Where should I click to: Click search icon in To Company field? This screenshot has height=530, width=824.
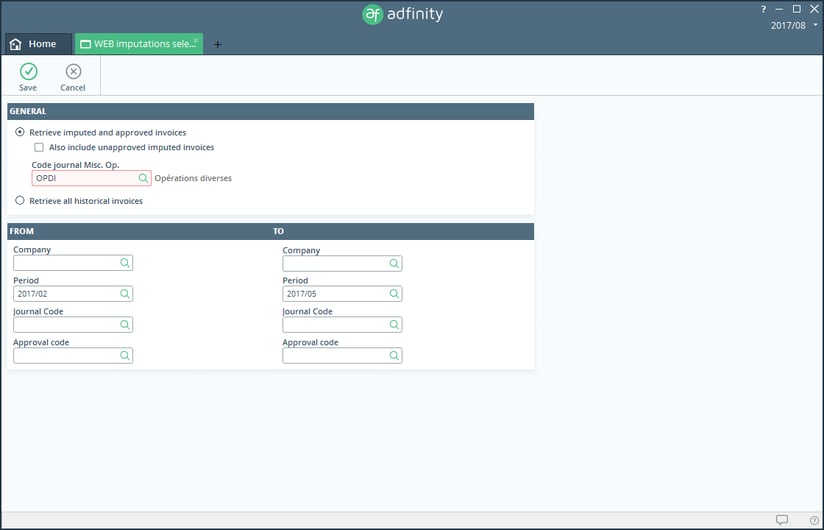click(394, 263)
